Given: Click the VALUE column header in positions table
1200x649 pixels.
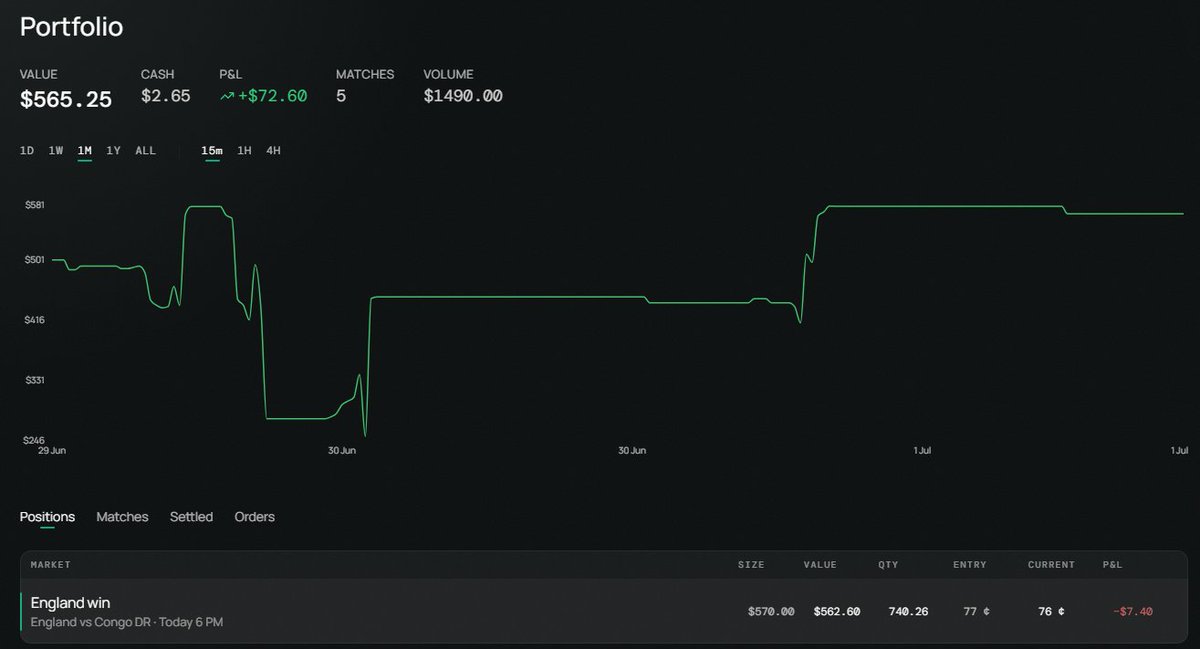Looking at the screenshot, I should 820,565.
